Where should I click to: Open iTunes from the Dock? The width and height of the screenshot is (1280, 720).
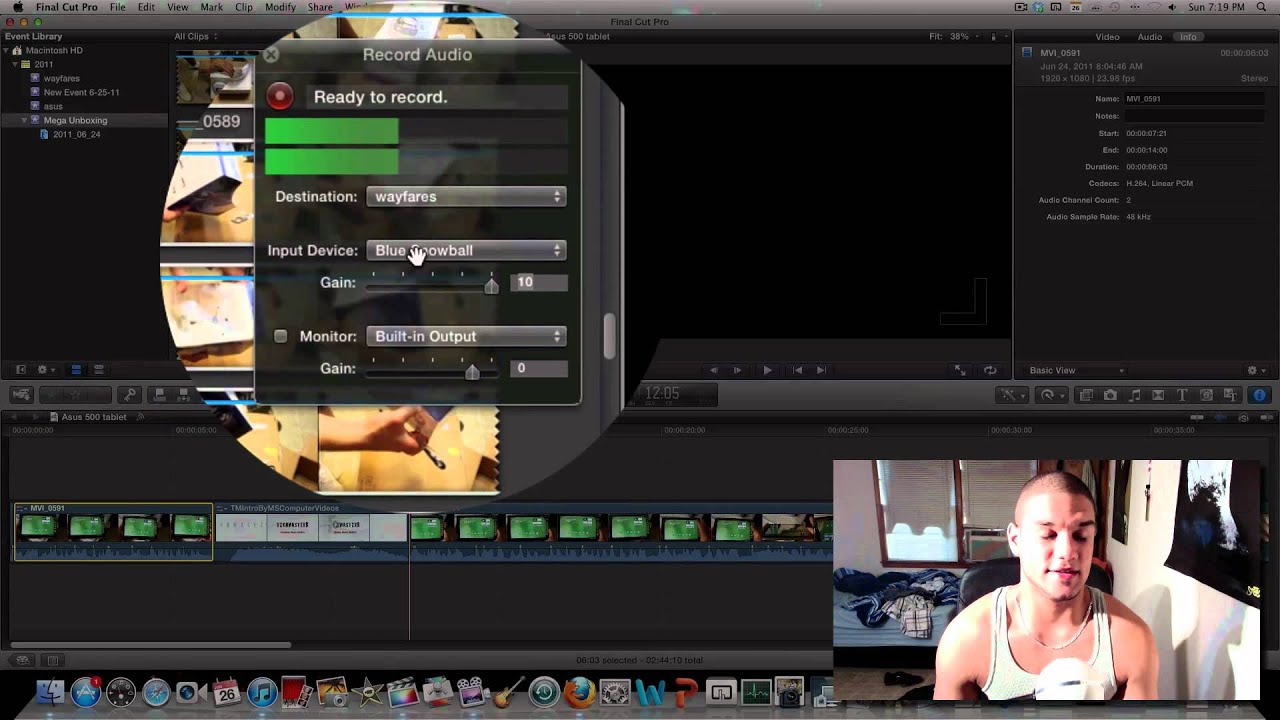[261, 692]
